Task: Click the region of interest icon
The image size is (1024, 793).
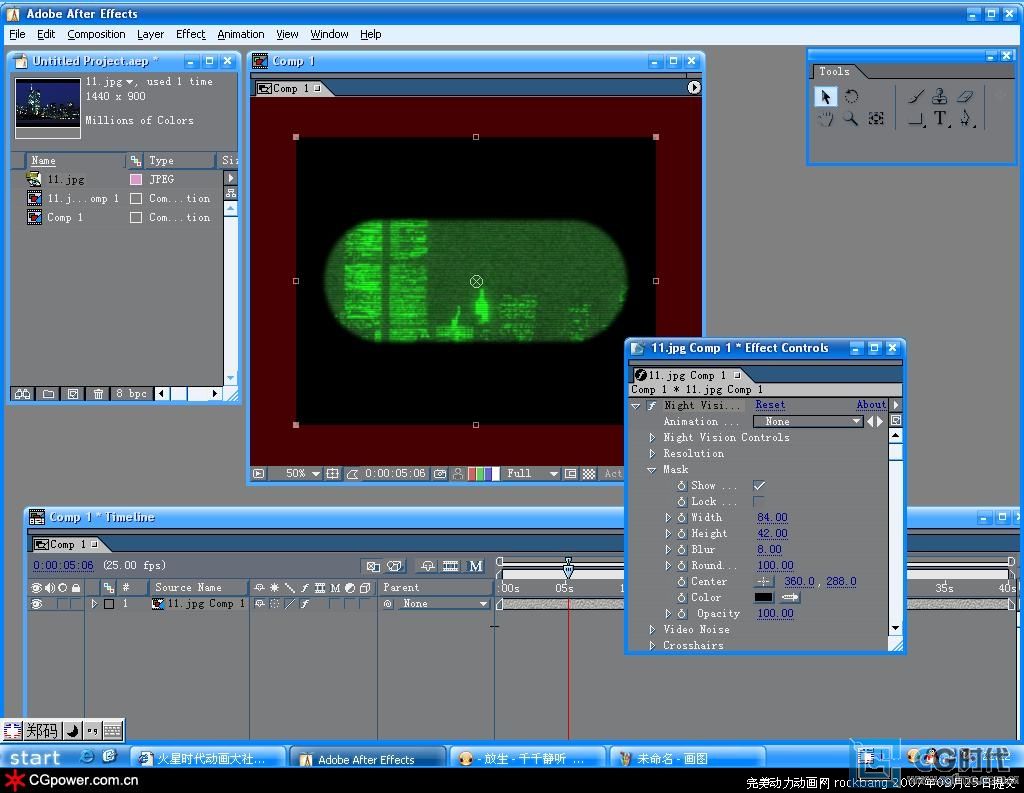Action: [x=571, y=474]
